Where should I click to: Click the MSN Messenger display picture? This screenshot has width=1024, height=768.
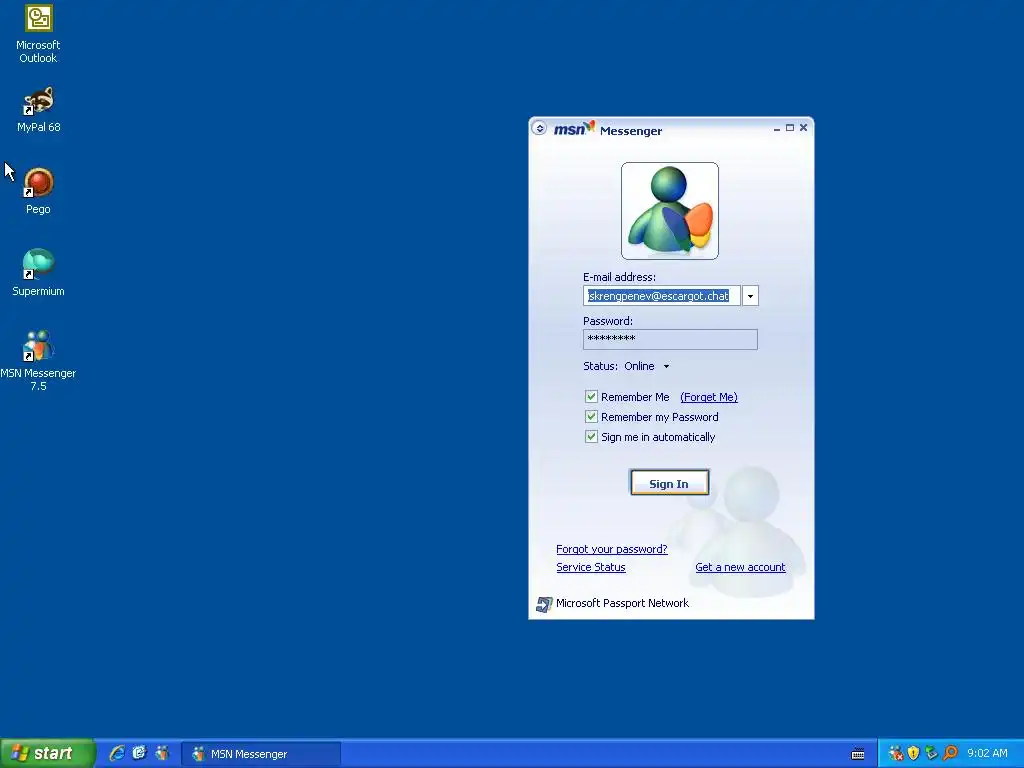pyautogui.click(x=669, y=210)
